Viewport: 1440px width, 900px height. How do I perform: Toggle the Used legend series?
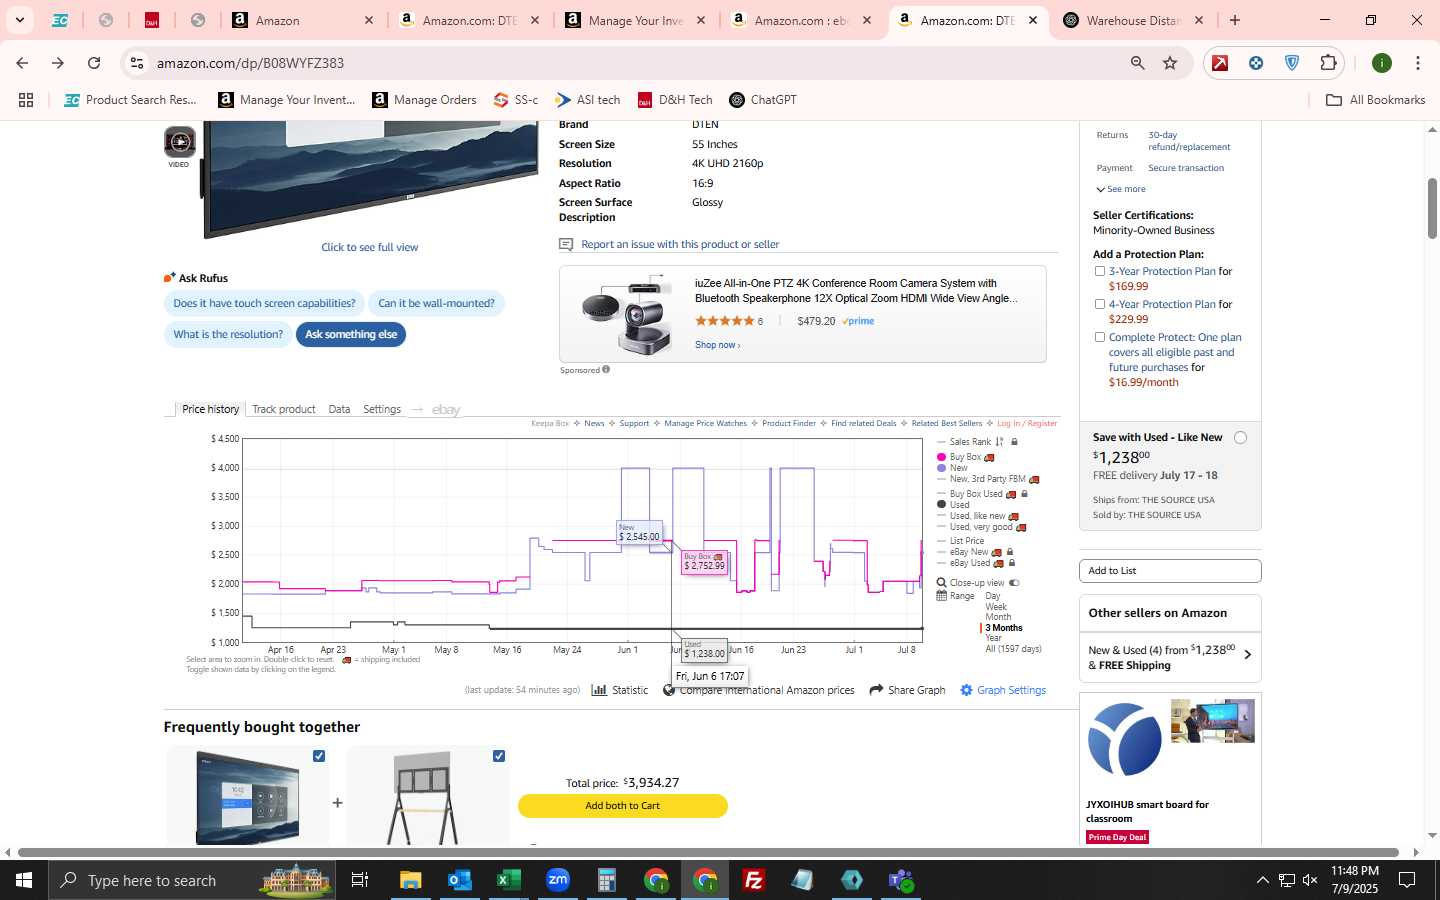(x=953, y=505)
